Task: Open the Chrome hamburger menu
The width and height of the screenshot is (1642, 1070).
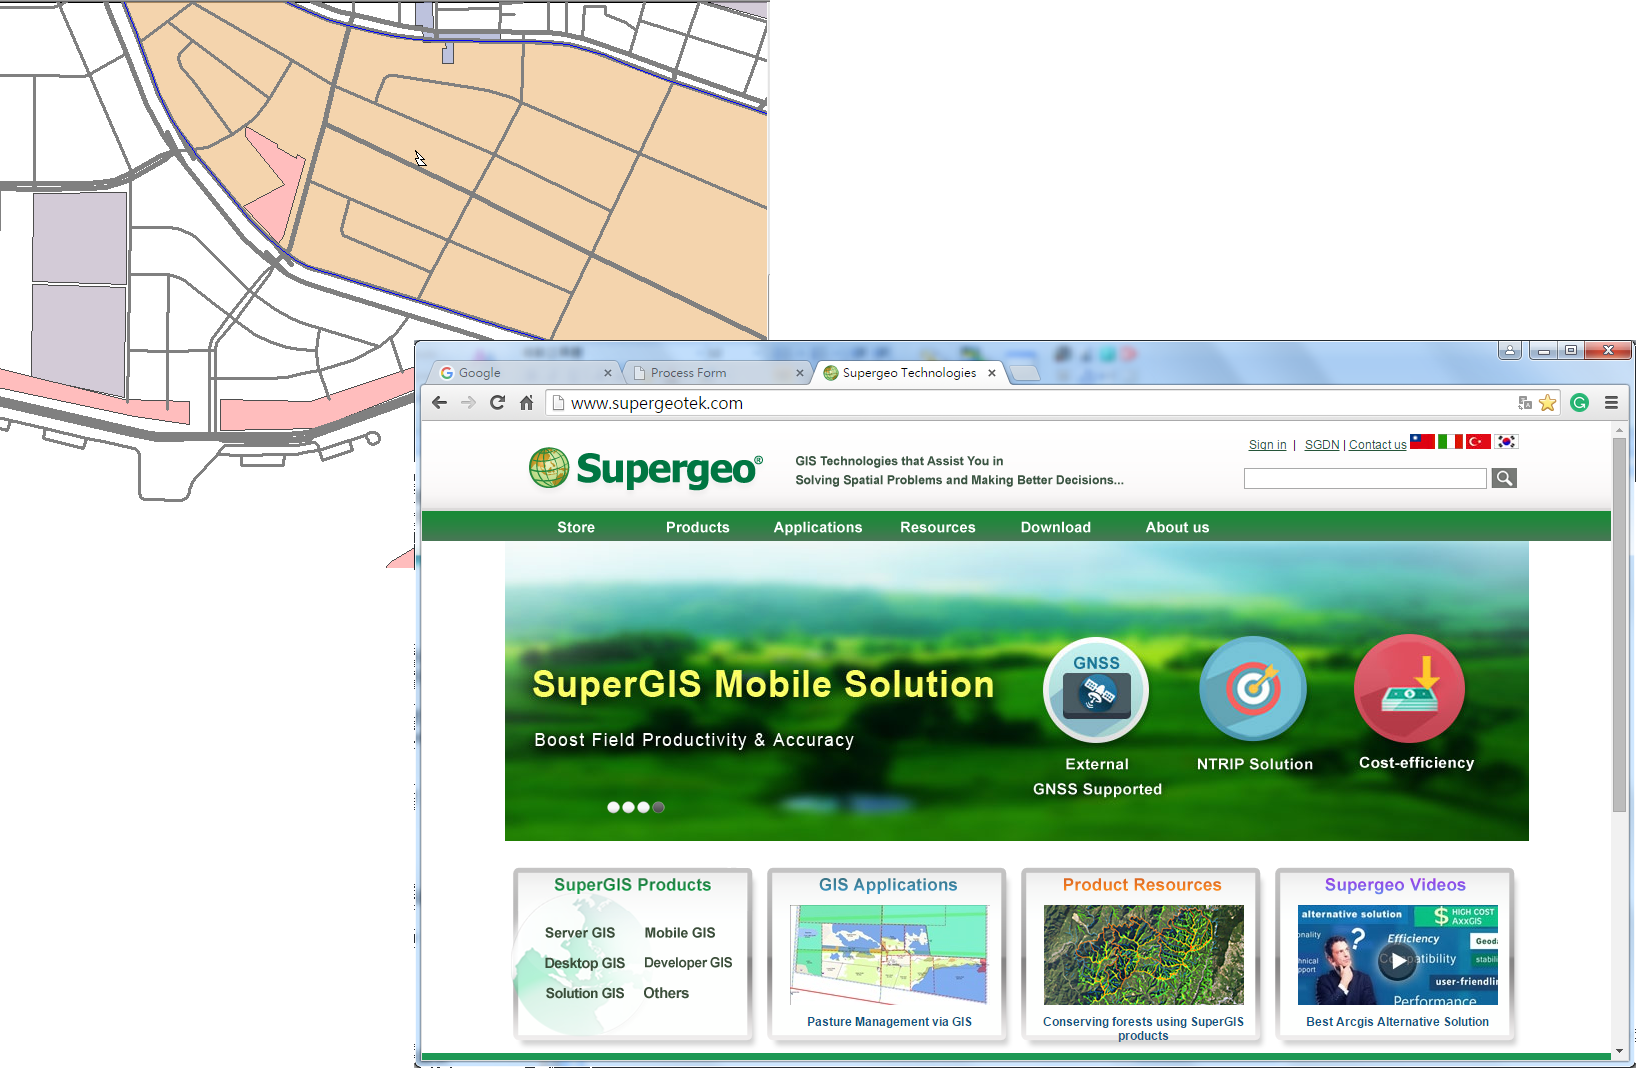Action: pos(1611,403)
